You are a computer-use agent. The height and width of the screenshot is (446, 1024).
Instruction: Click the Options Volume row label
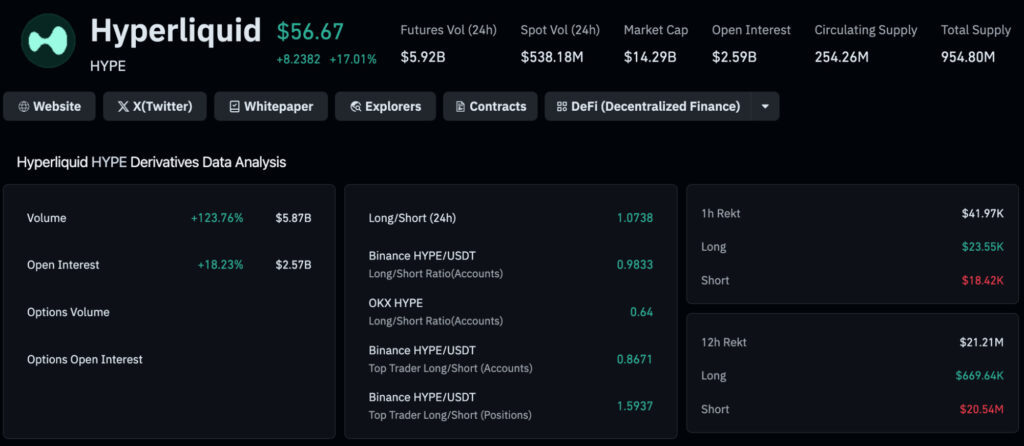click(x=68, y=312)
